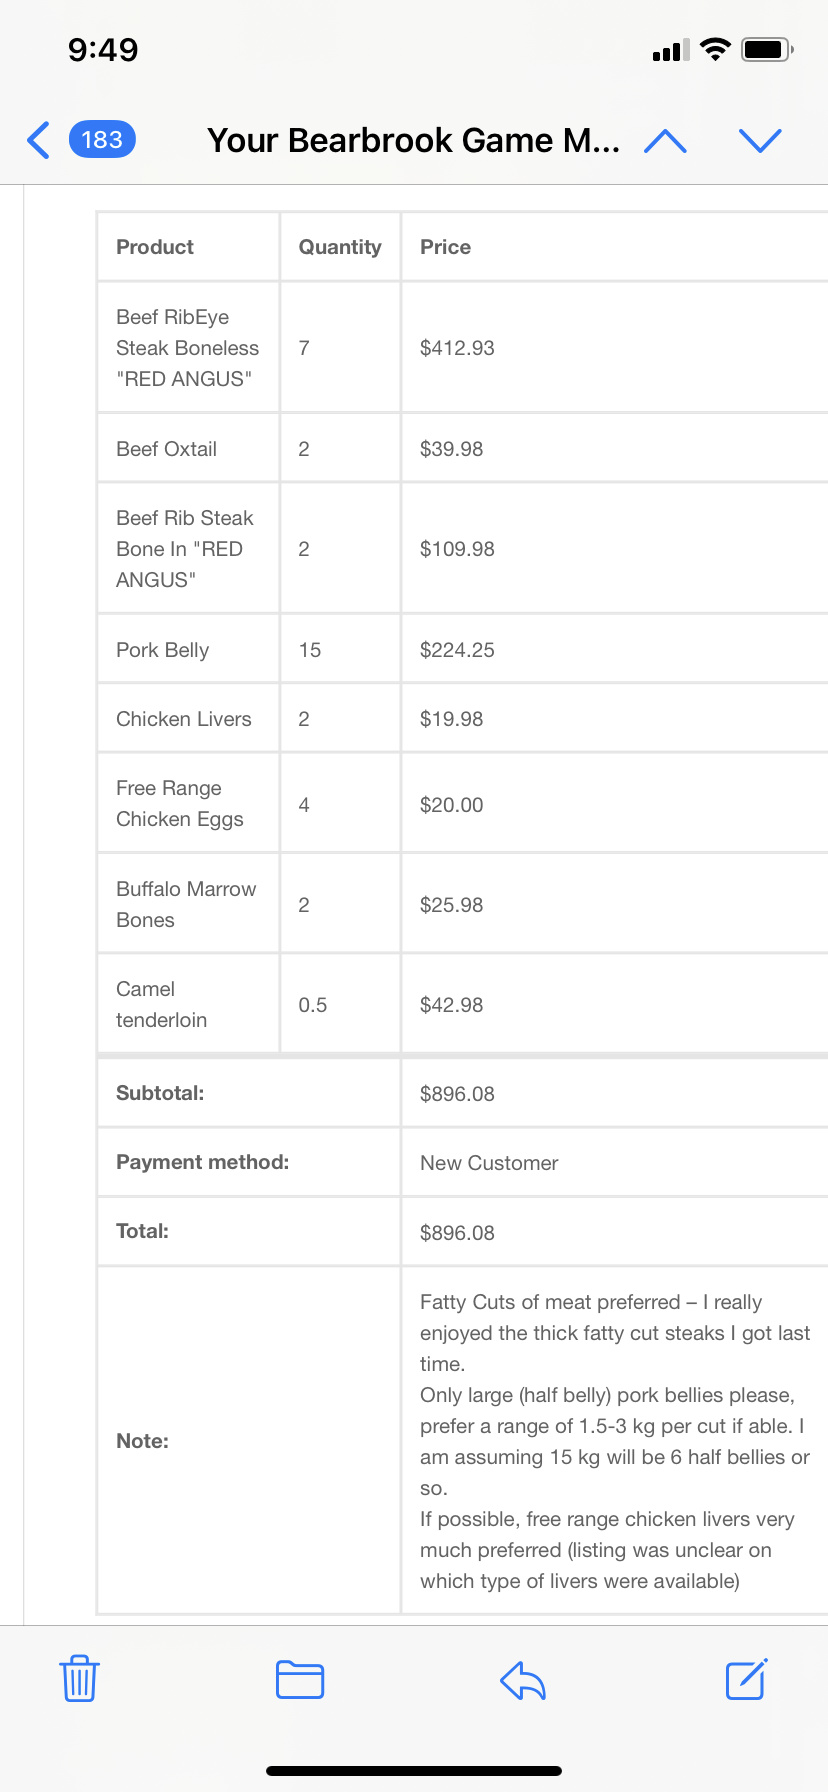Image resolution: width=828 pixels, height=1792 pixels.
Task: Tap the battery indicator in status bar
Action: pos(767,49)
